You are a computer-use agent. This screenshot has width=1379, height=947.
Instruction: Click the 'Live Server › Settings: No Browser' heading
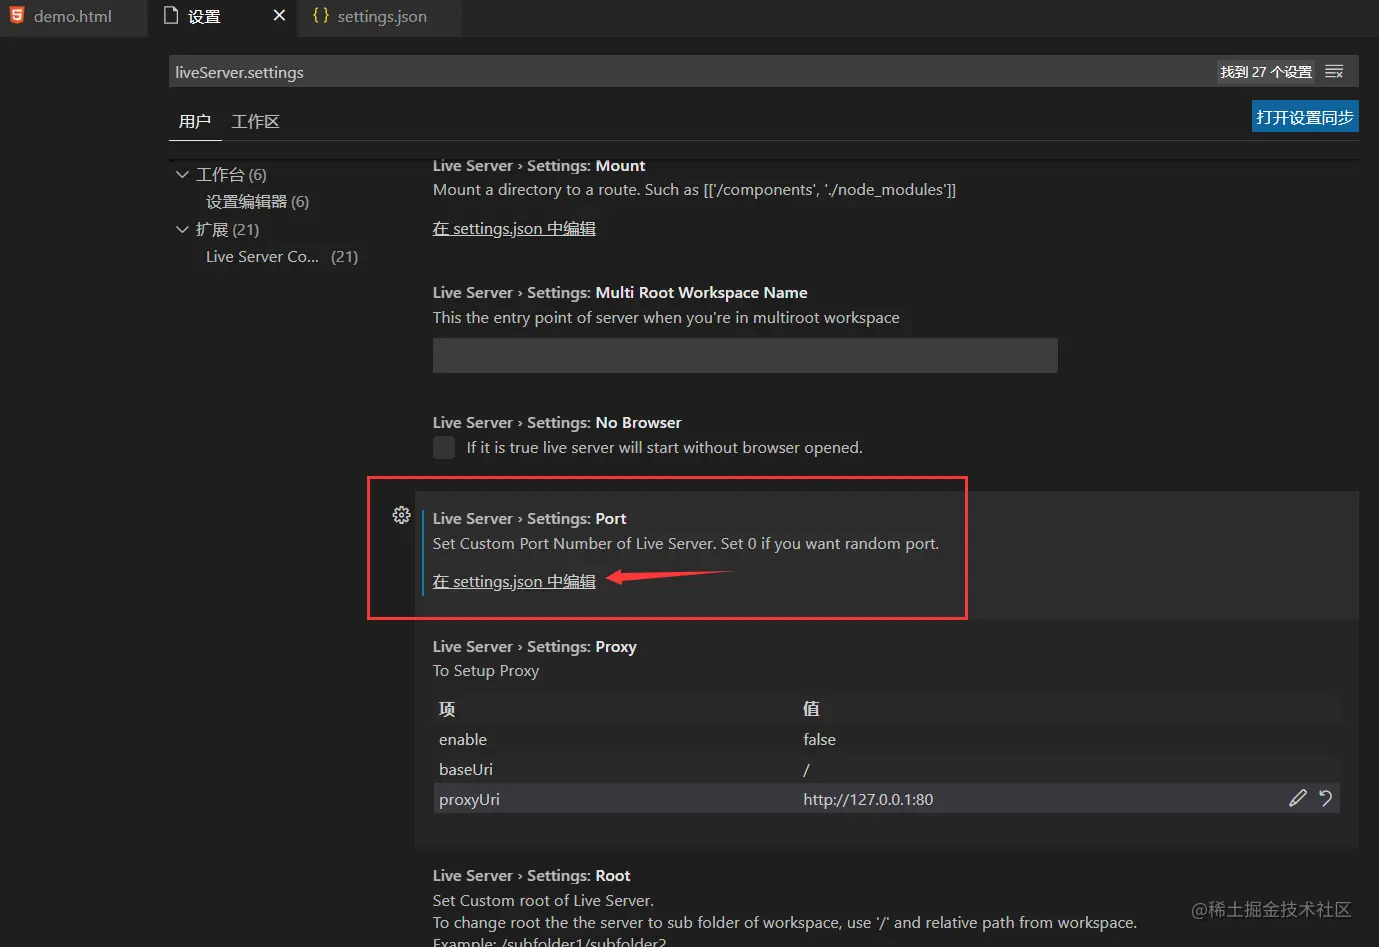tap(557, 422)
